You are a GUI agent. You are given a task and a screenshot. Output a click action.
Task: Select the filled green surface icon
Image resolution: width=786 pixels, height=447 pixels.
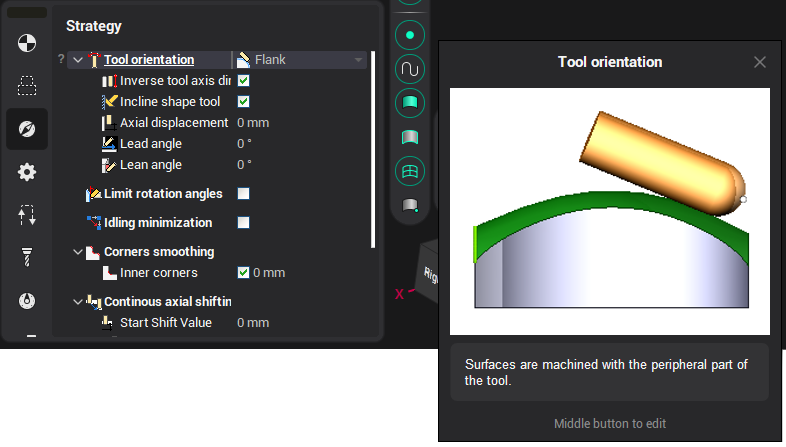(x=411, y=102)
